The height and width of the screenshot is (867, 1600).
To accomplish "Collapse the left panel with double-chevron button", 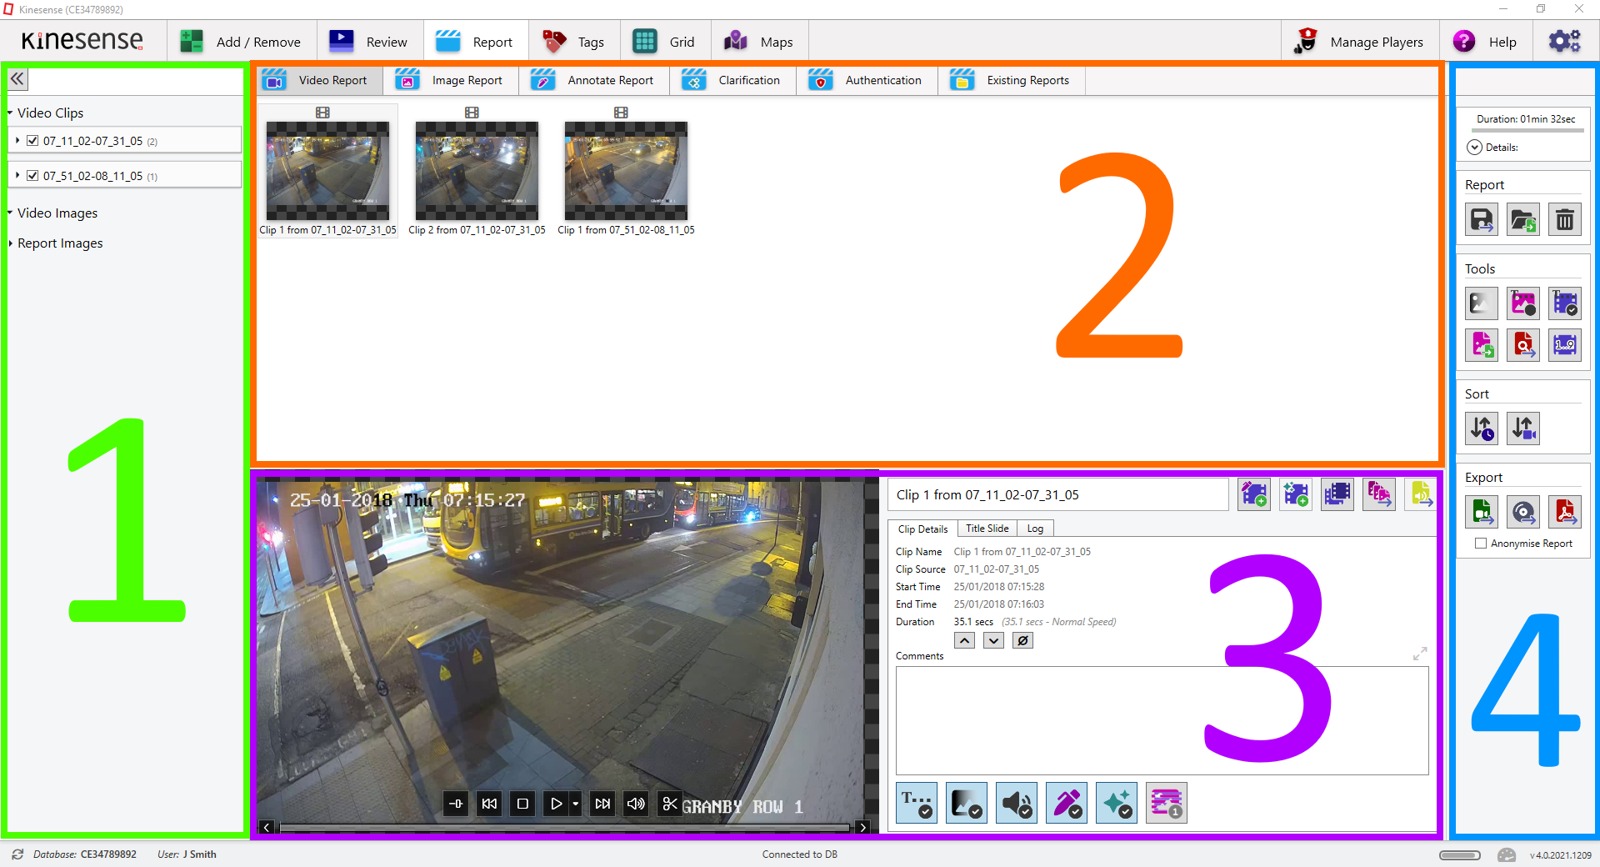I will 18,78.
